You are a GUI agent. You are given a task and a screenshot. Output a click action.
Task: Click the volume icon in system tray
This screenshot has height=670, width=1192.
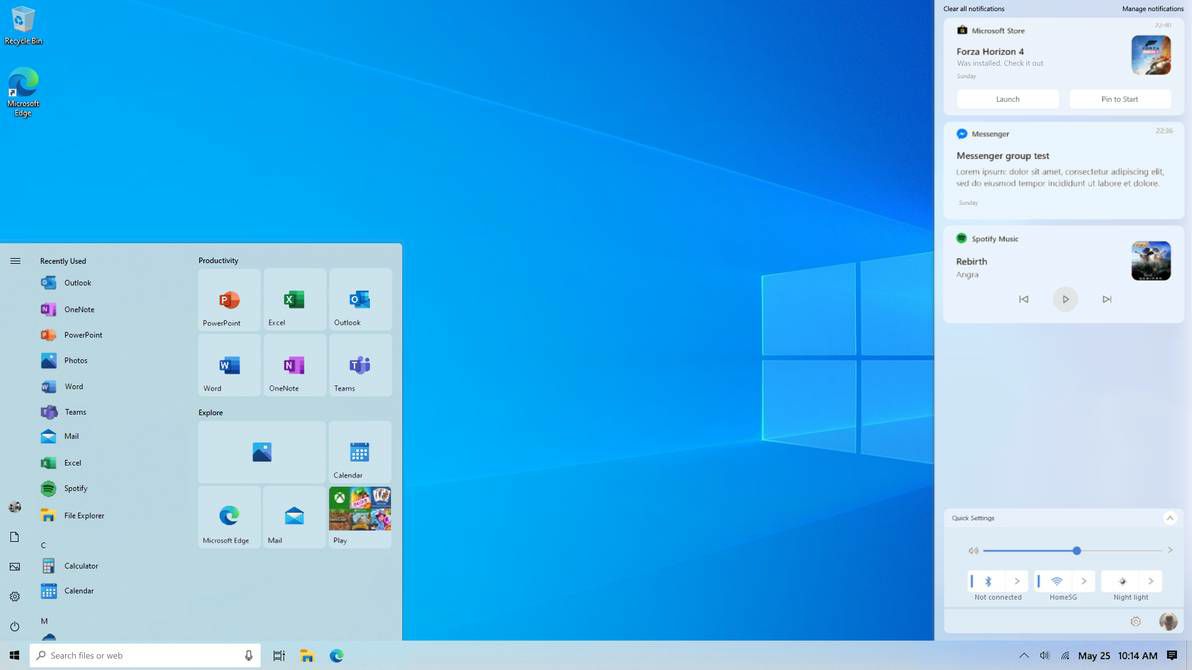pyautogui.click(x=1045, y=656)
